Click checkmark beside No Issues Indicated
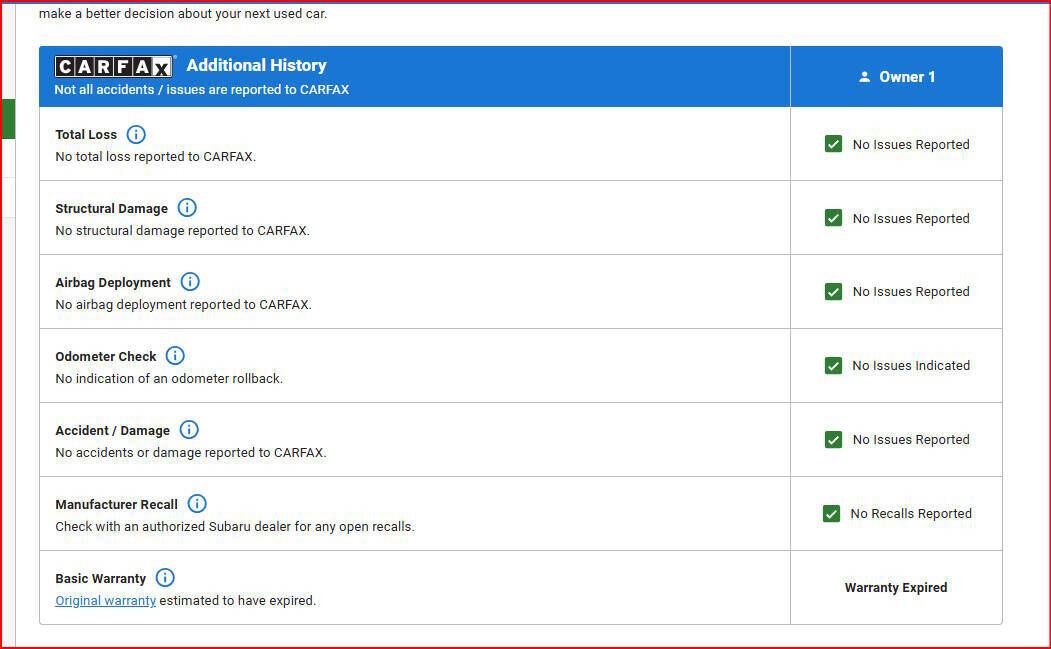This screenshot has height=649, width=1051. tap(833, 366)
